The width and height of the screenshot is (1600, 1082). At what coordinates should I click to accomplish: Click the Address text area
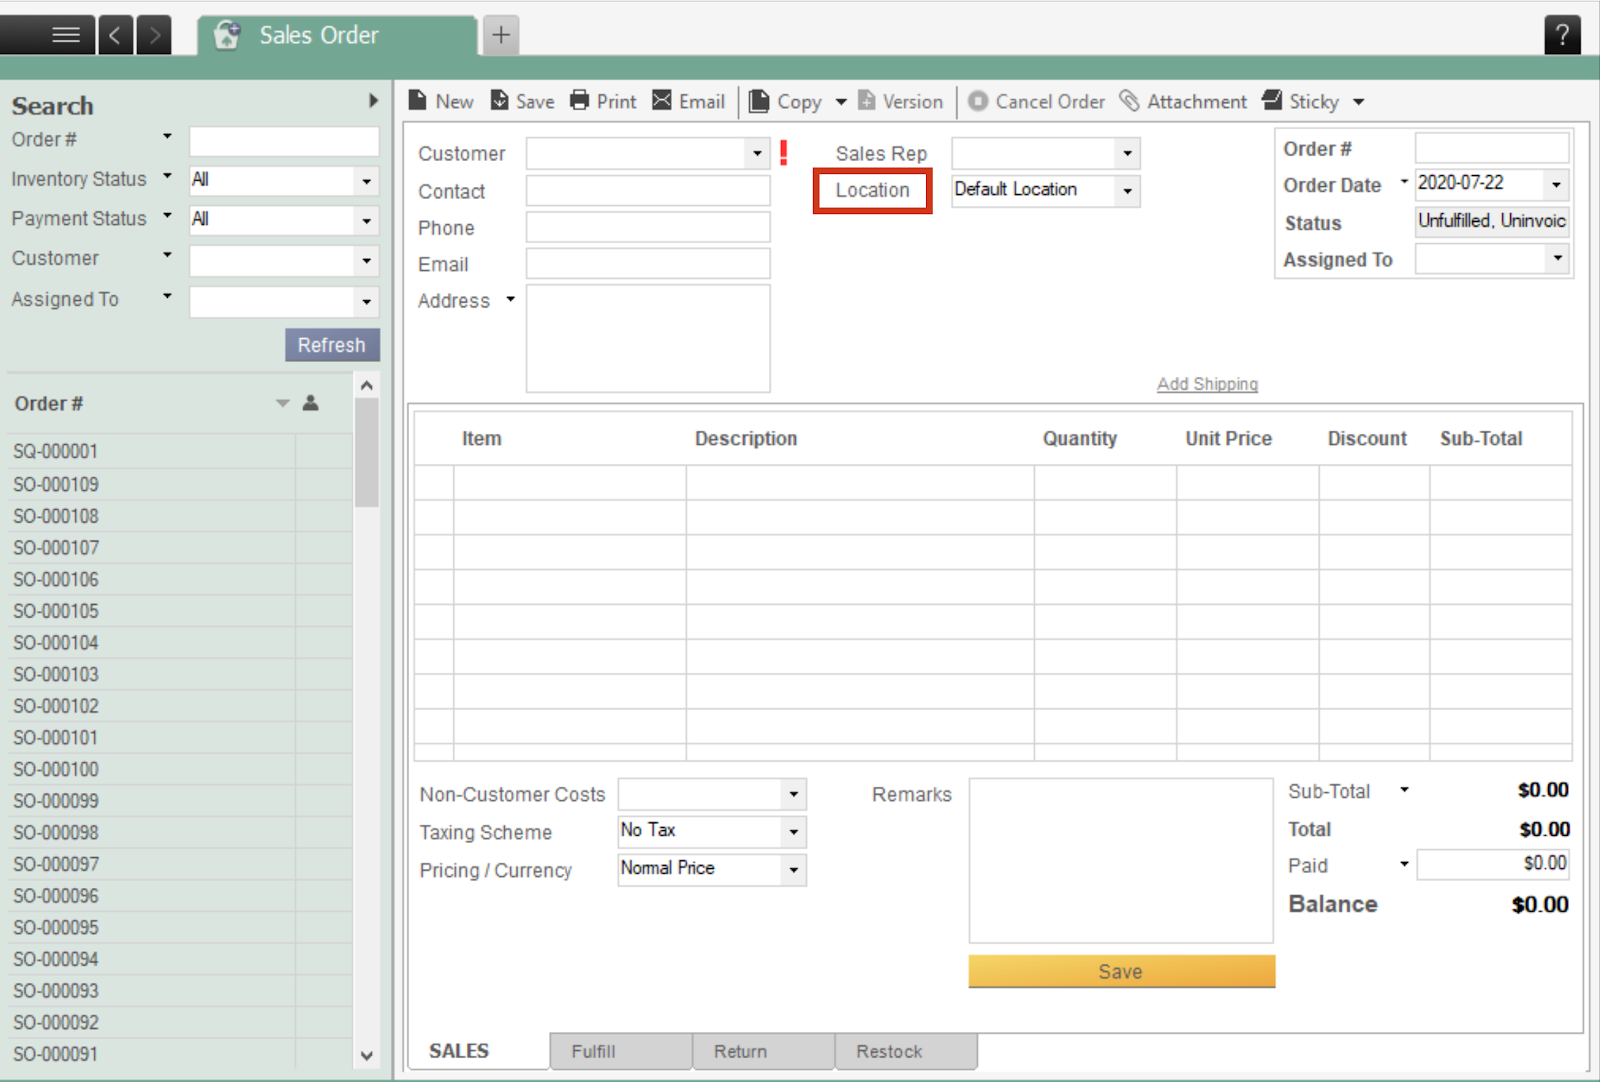[648, 339]
